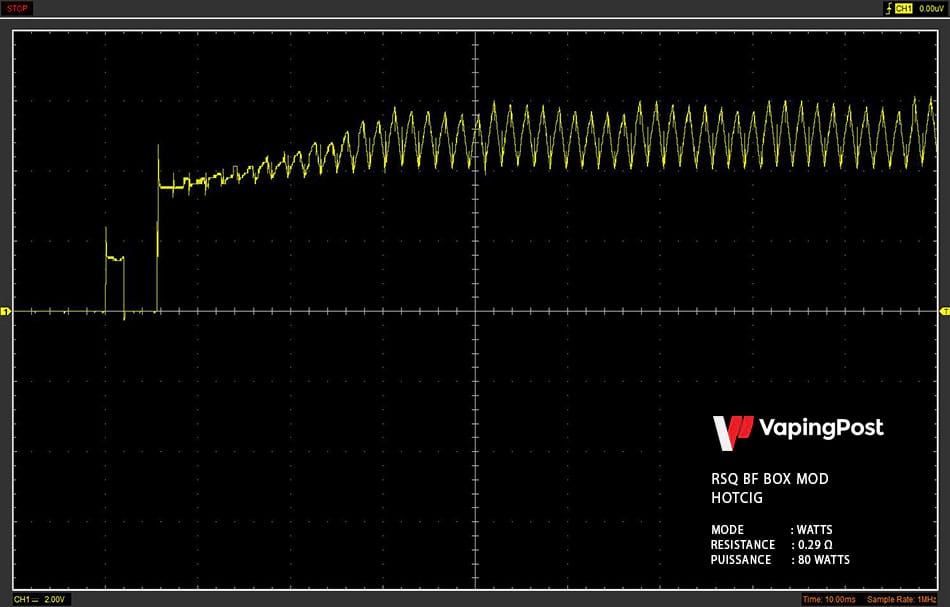Click the graticule center crosshair intersection
The height and width of the screenshot is (607, 950).
point(476,311)
